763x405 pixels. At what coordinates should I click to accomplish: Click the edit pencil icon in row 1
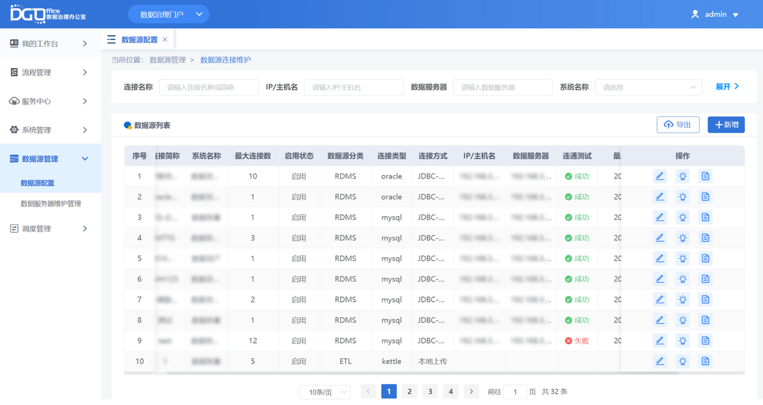click(659, 176)
